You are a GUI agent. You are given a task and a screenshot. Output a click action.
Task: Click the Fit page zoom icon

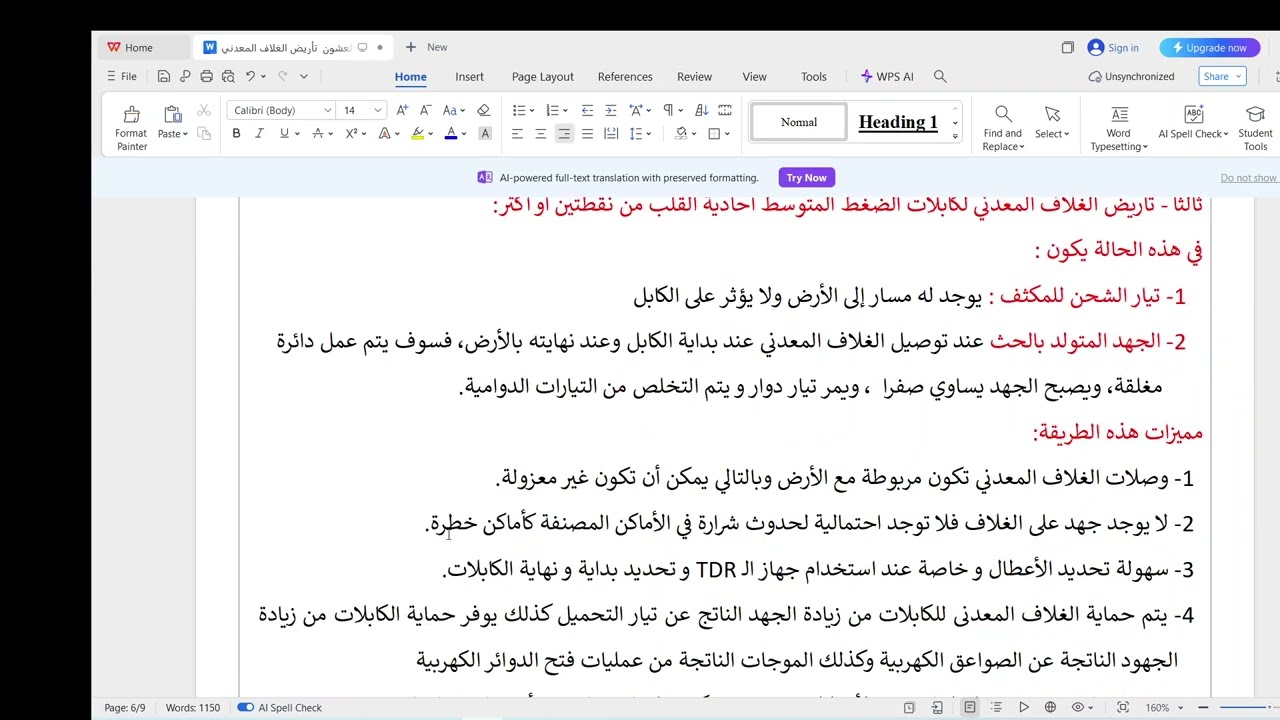1123,707
